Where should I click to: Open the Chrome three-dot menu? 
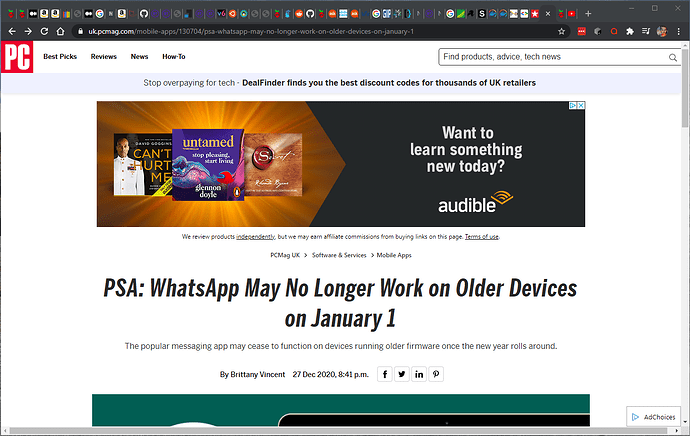(679, 31)
